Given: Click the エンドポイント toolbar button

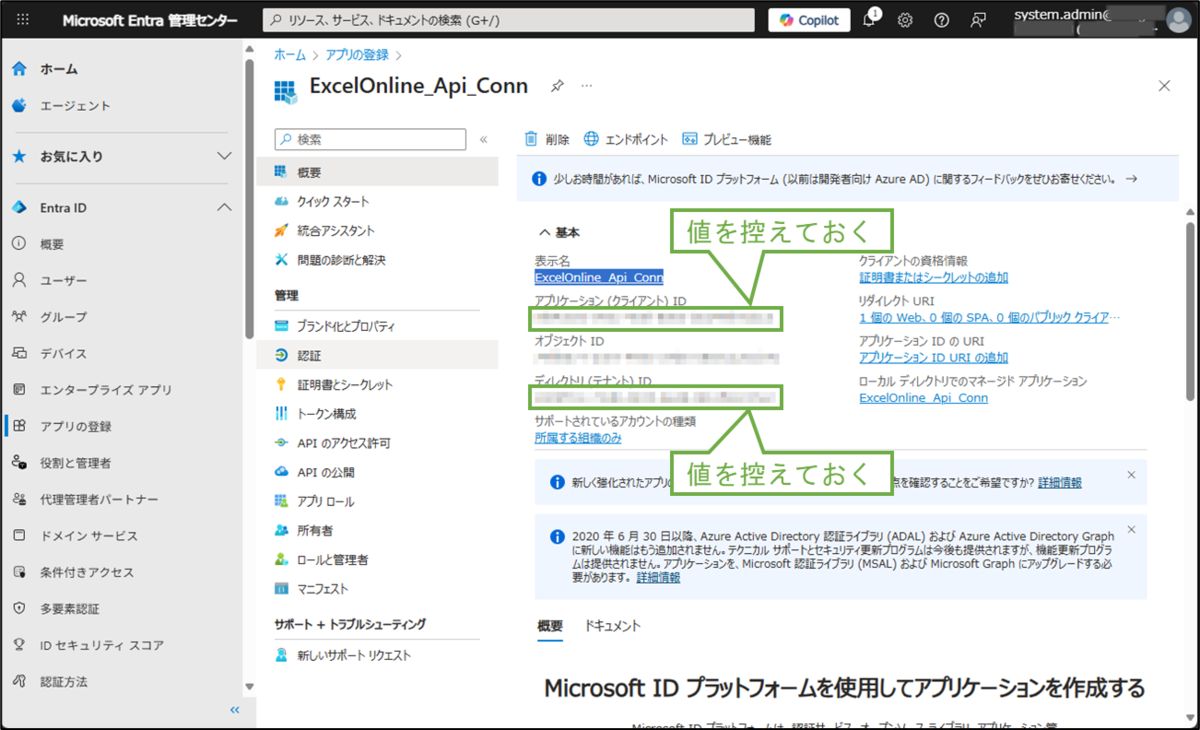Looking at the screenshot, I should point(626,140).
